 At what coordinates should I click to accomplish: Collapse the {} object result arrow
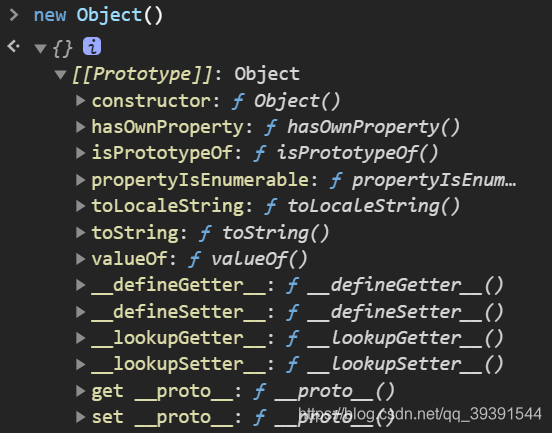point(40,48)
